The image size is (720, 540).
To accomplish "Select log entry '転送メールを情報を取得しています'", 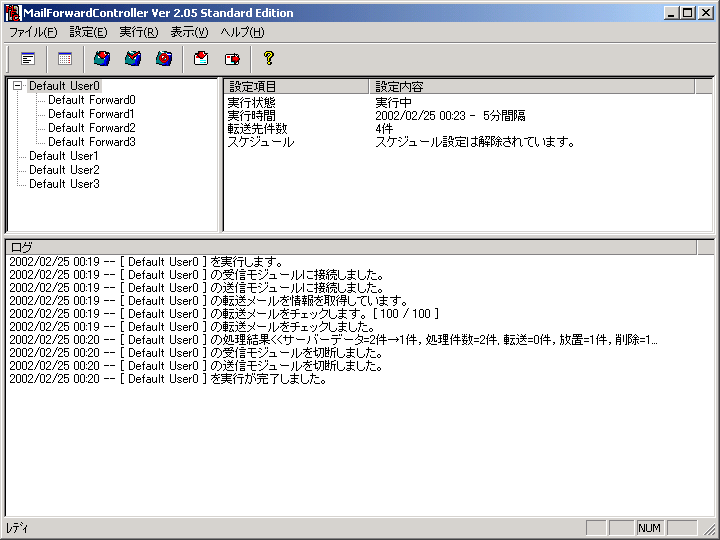I will point(208,301).
